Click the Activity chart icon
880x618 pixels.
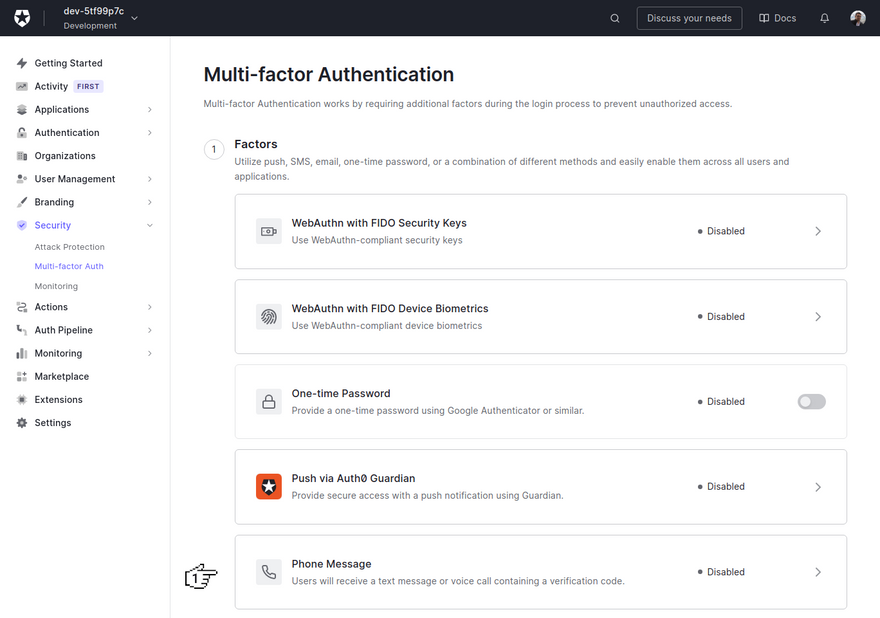(22, 86)
